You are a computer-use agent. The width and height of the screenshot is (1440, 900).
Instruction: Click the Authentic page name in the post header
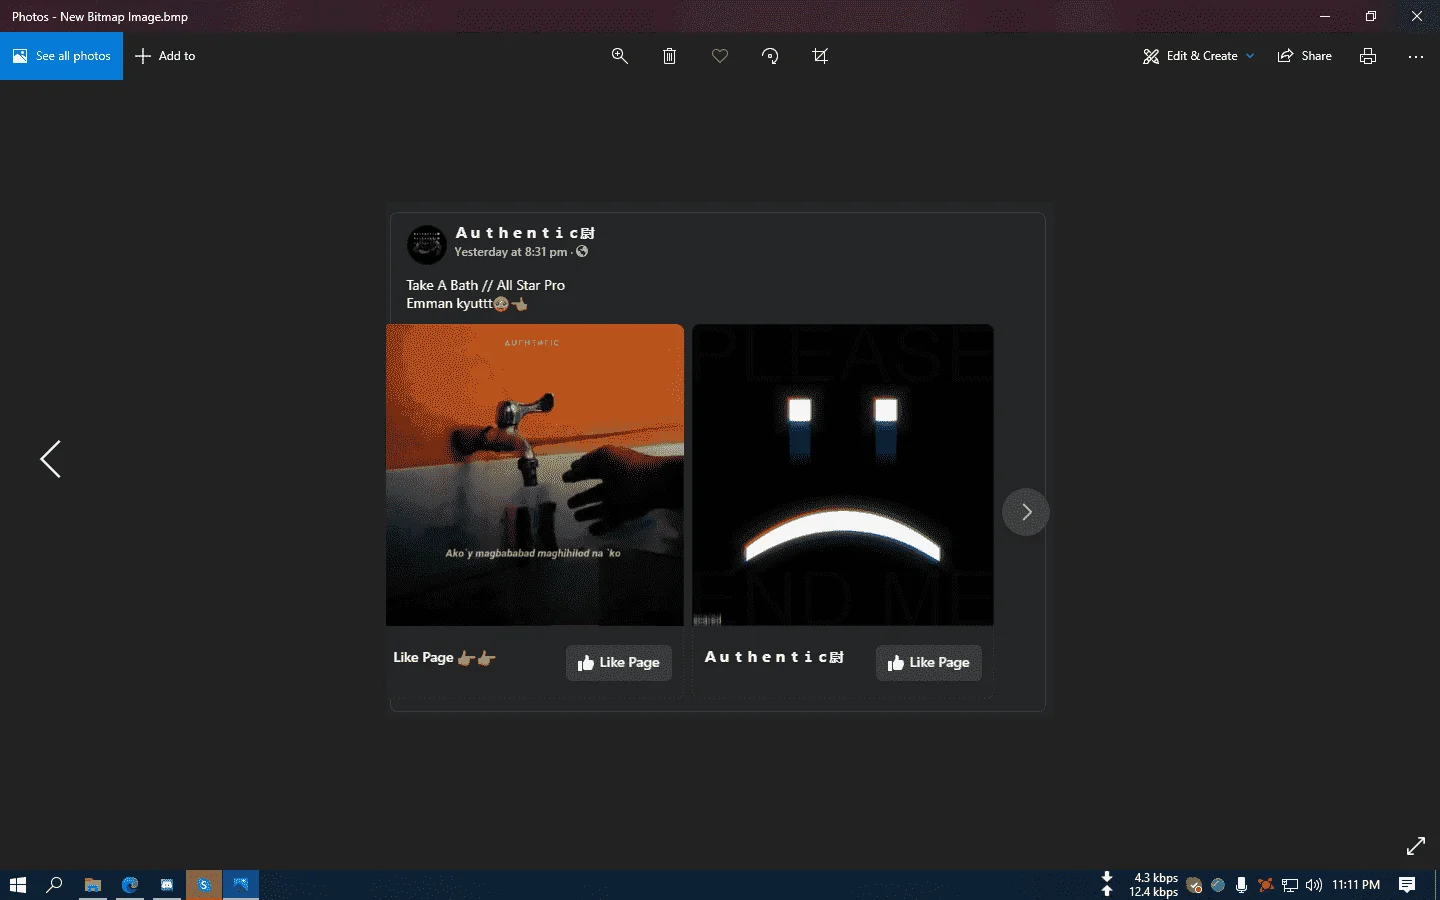tap(525, 233)
